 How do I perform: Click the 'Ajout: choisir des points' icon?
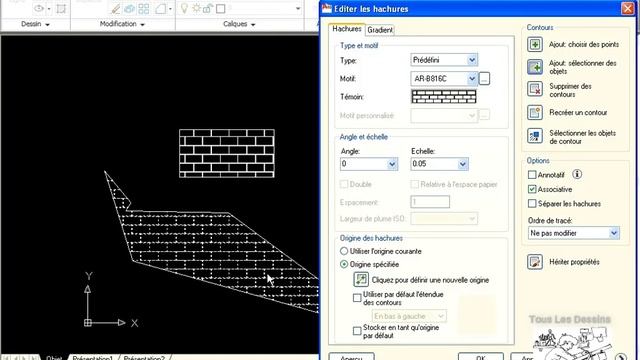(x=535, y=44)
